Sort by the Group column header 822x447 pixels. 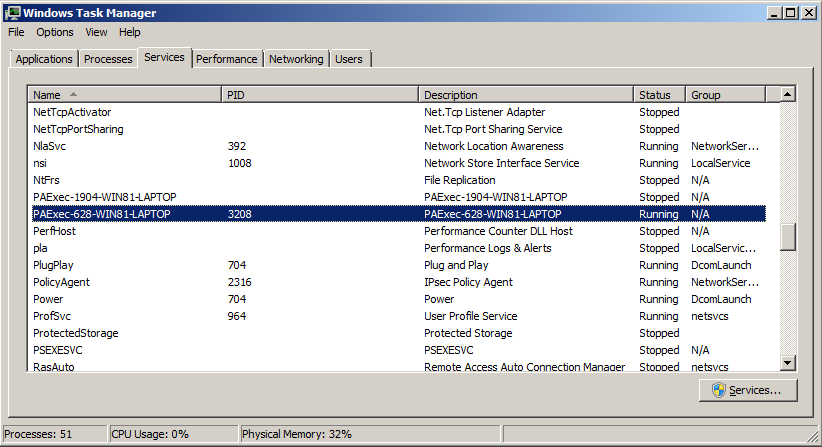(x=726, y=95)
